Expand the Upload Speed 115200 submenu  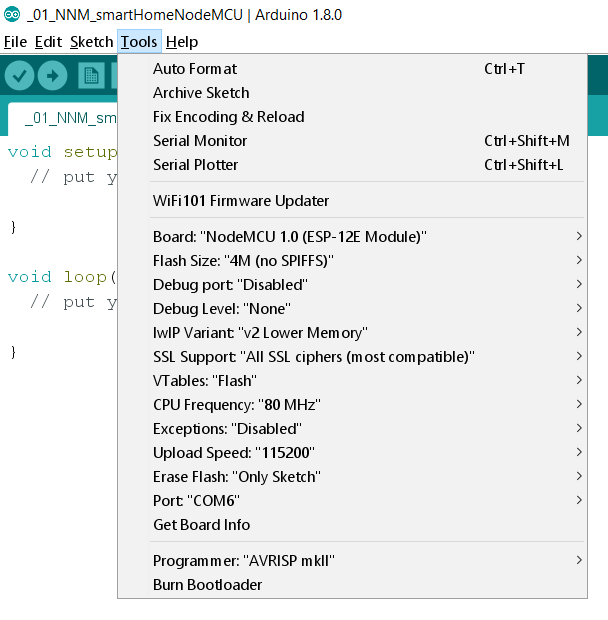pyautogui.click(x=352, y=453)
